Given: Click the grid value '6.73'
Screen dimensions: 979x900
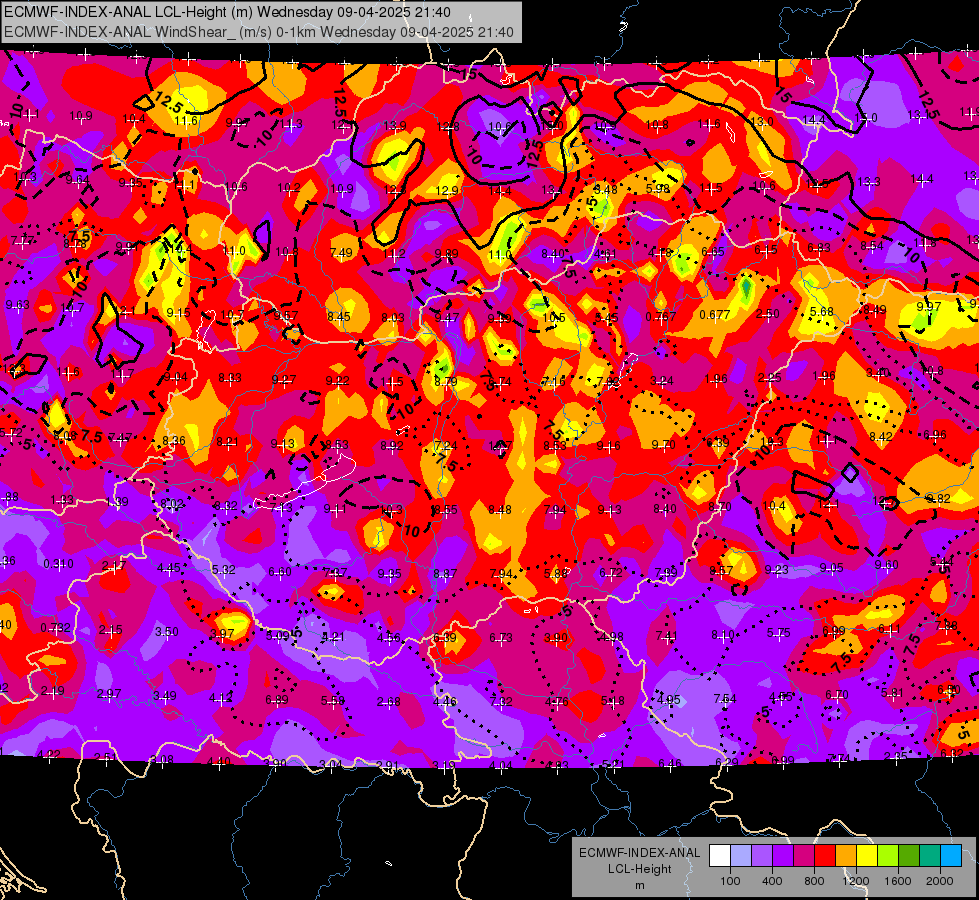Looking at the screenshot, I should [x=501, y=638].
